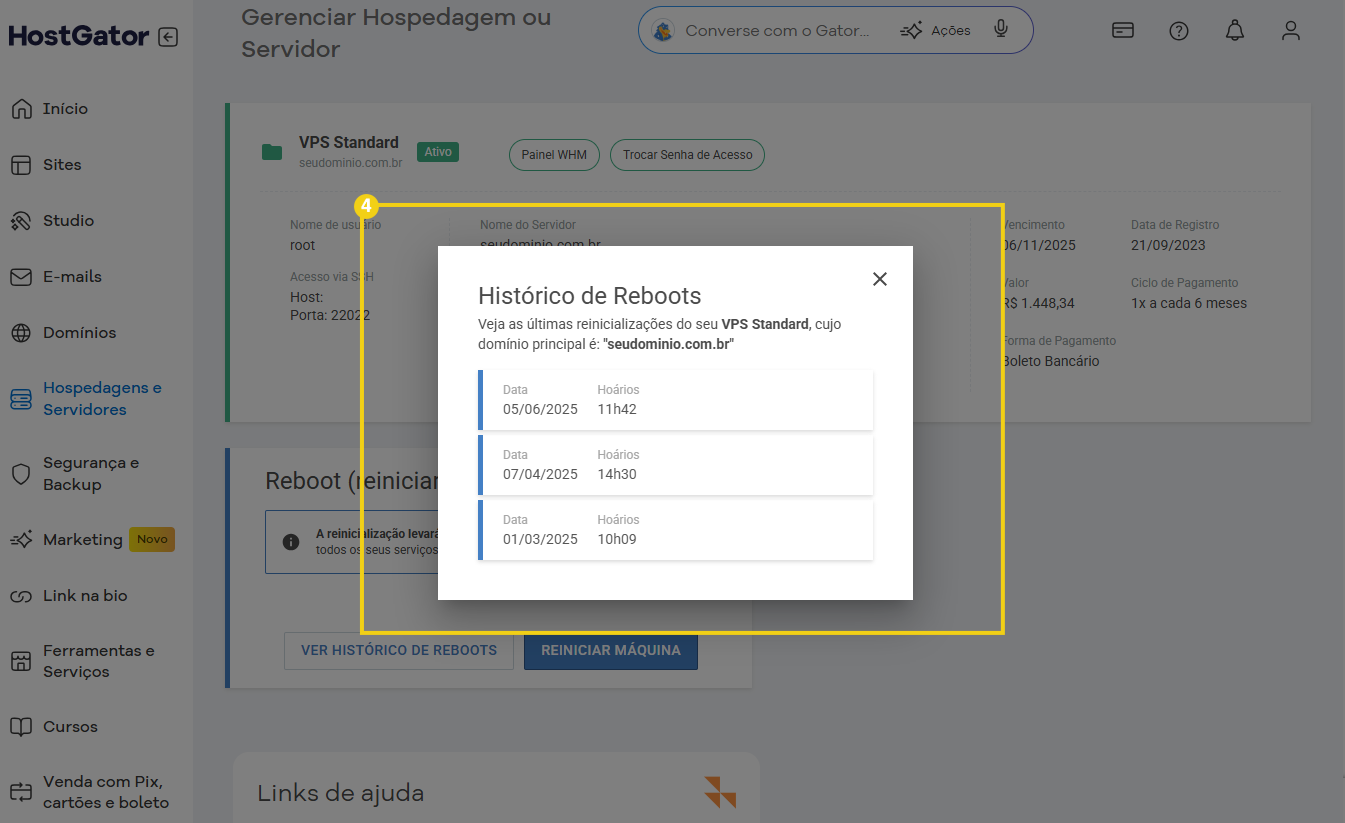Image resolution: width=1345 pixels, height=823 pixels.
Task: Click the Segurança e Backup shield icon
Action: (21, 474)
